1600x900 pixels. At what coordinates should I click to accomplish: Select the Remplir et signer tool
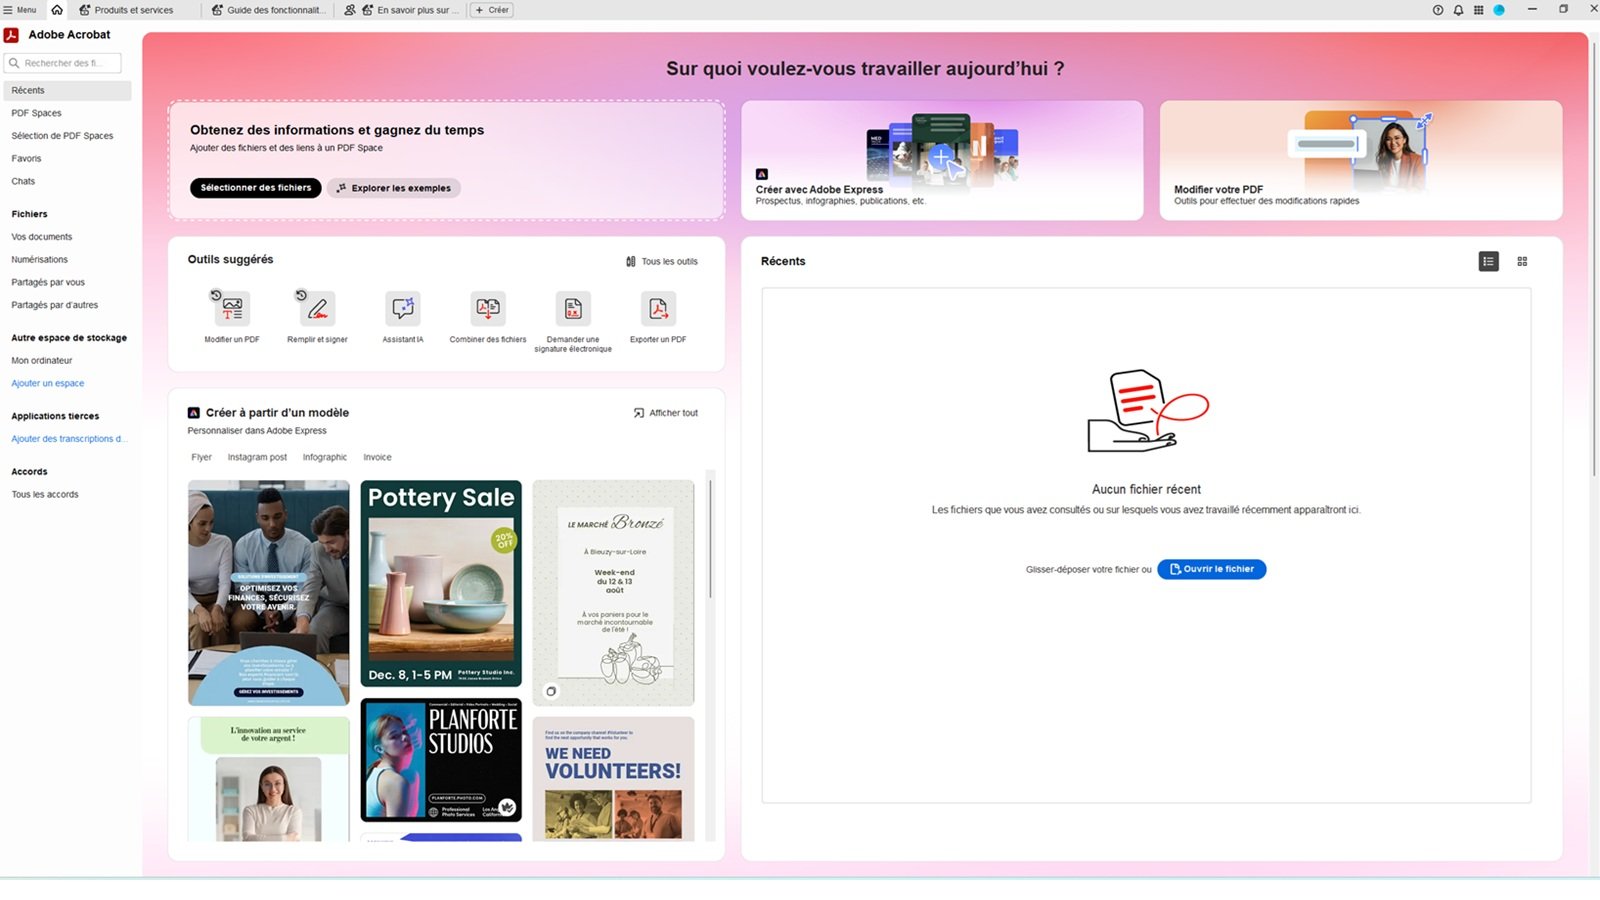[x=317, y=309]
